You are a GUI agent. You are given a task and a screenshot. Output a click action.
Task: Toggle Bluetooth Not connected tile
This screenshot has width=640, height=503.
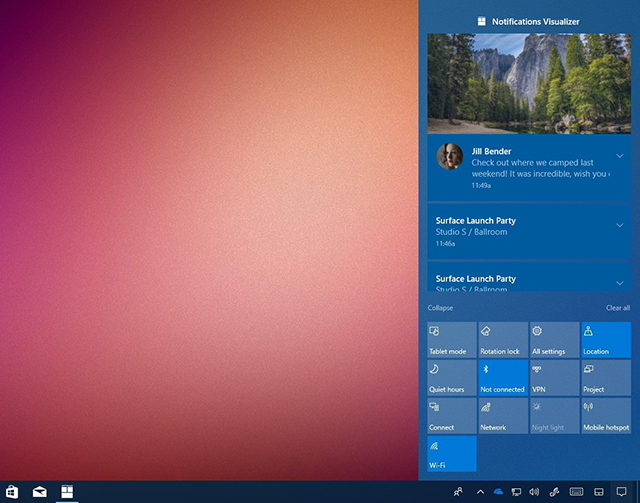point(503,378)
